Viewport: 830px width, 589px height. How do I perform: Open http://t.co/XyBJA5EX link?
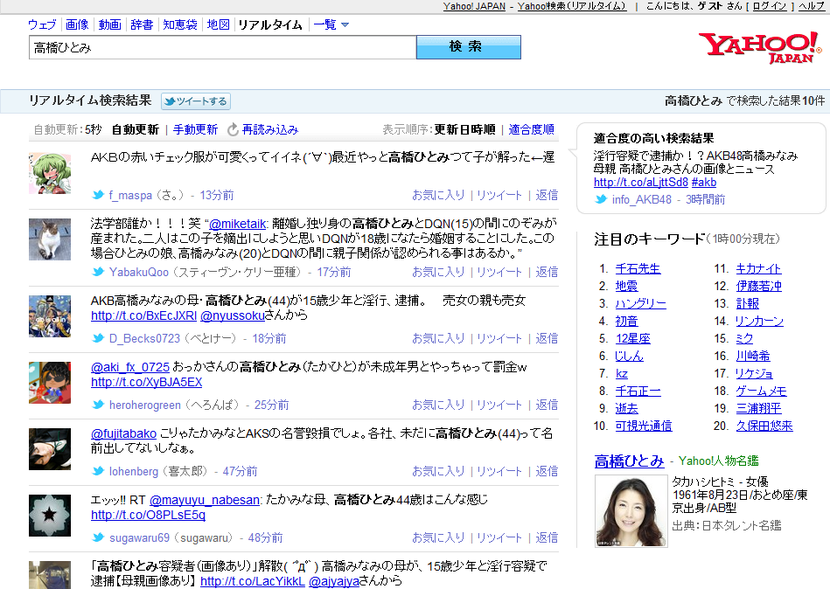point(147,382)
